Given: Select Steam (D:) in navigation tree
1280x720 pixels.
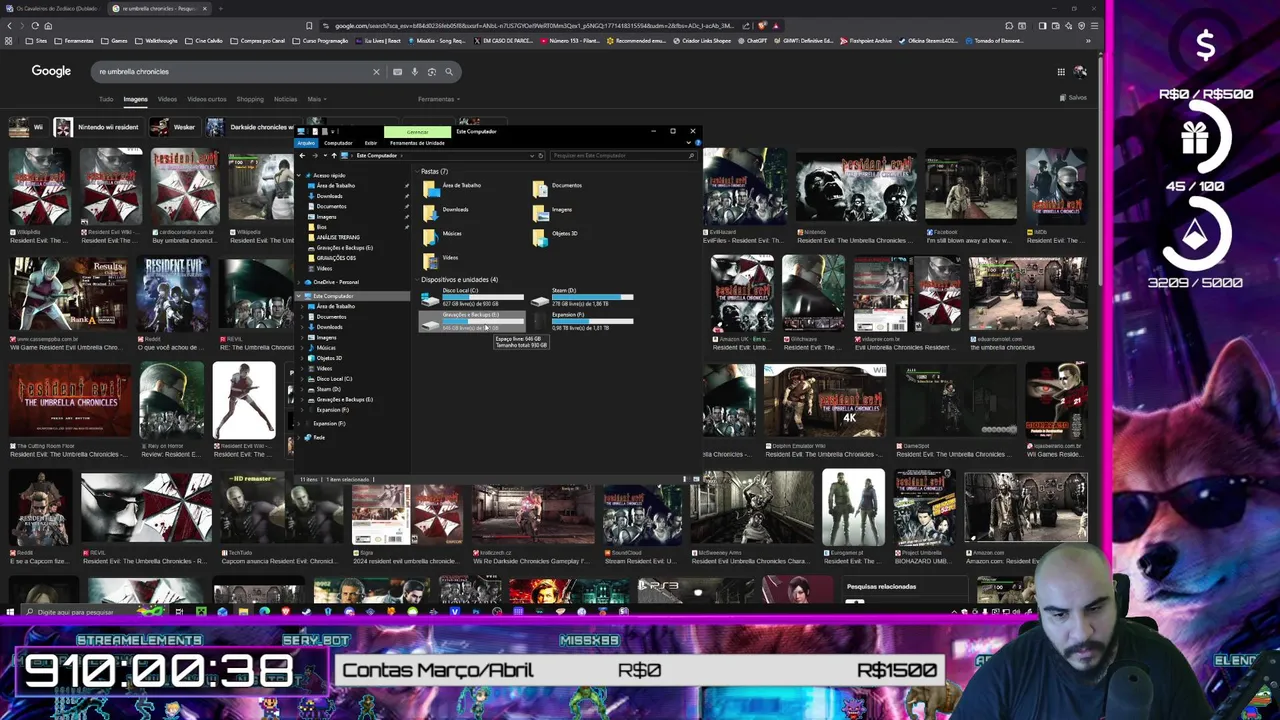Looking at the screenshot, I should [328, 389].
